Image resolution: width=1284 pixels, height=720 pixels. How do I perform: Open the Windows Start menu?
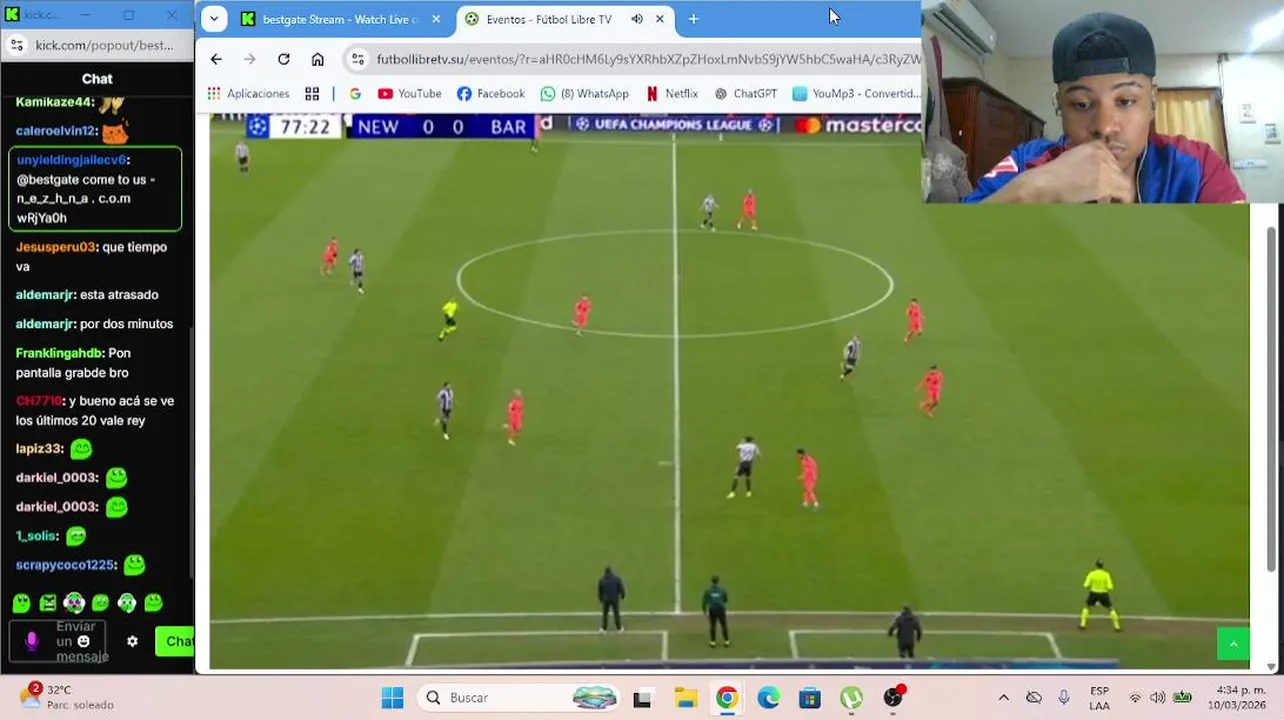pyautogui.click(x=392, y=697)
